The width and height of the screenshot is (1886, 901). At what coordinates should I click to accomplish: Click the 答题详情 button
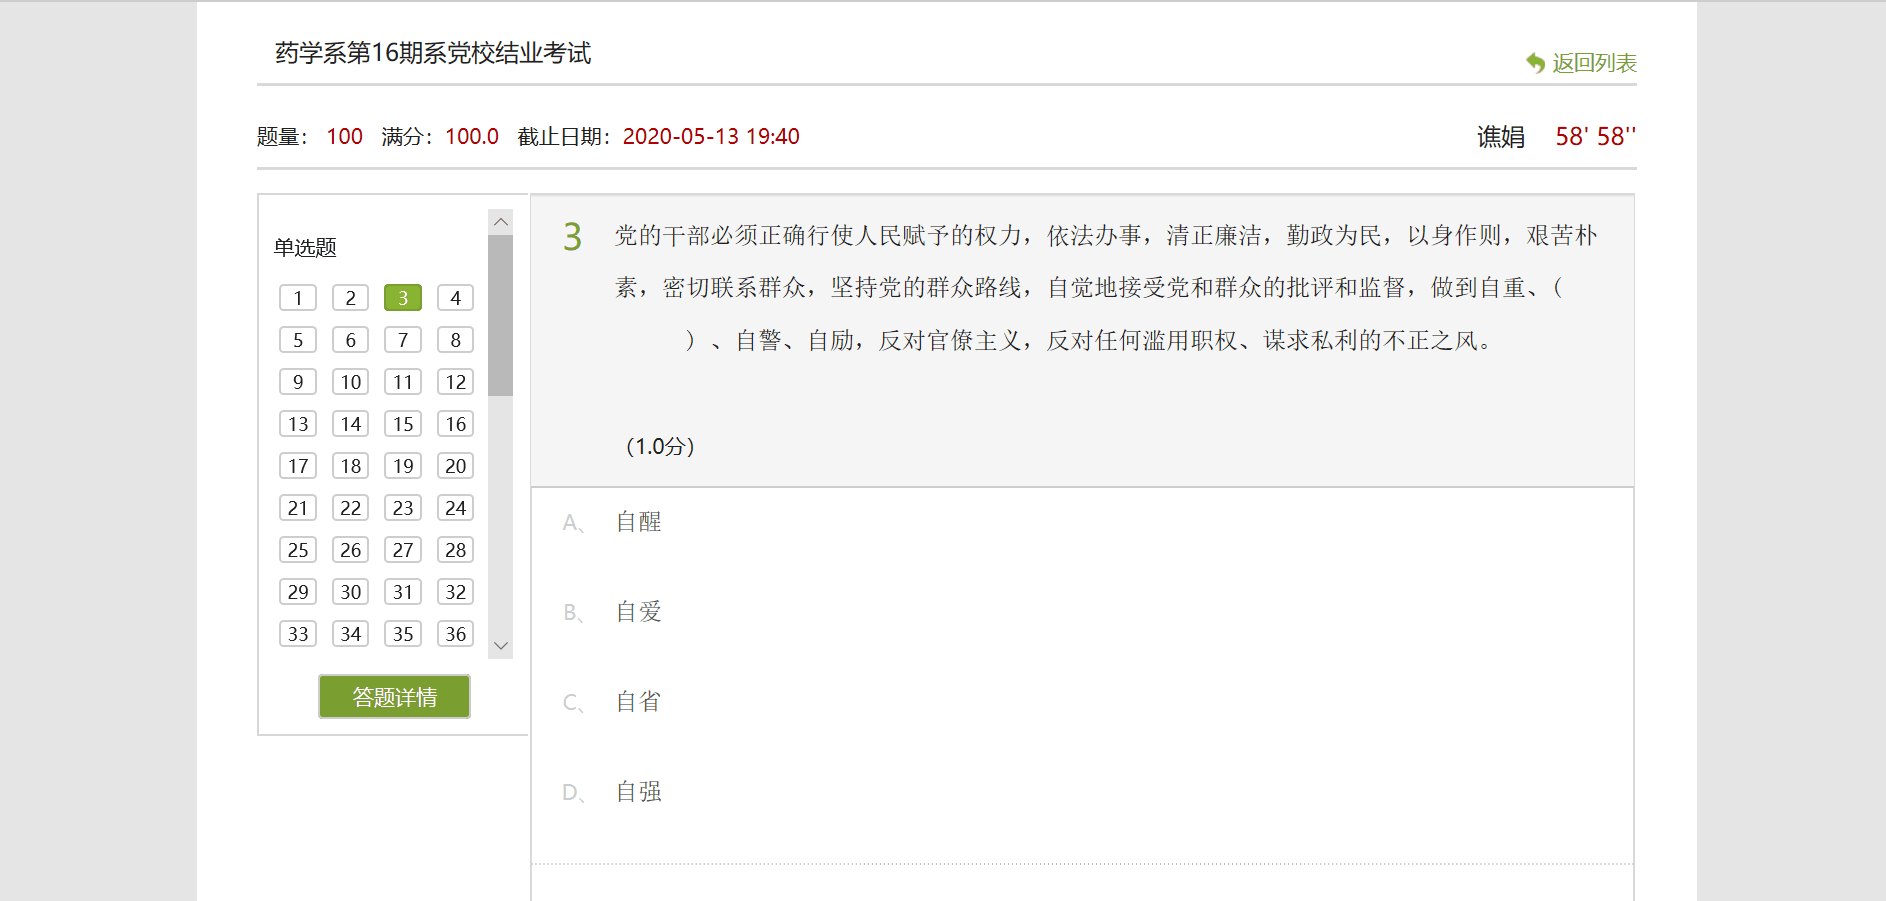click(394, 696)
